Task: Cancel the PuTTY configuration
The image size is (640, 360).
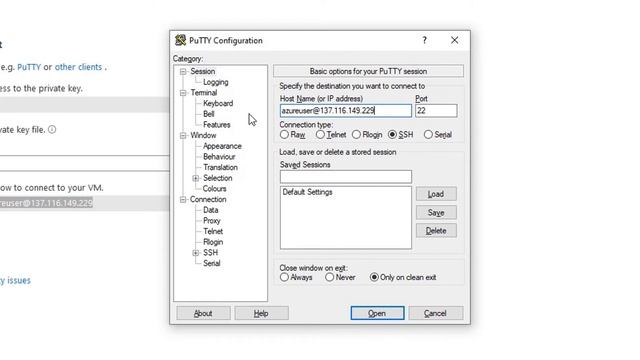Action: [x=436, y=313]
